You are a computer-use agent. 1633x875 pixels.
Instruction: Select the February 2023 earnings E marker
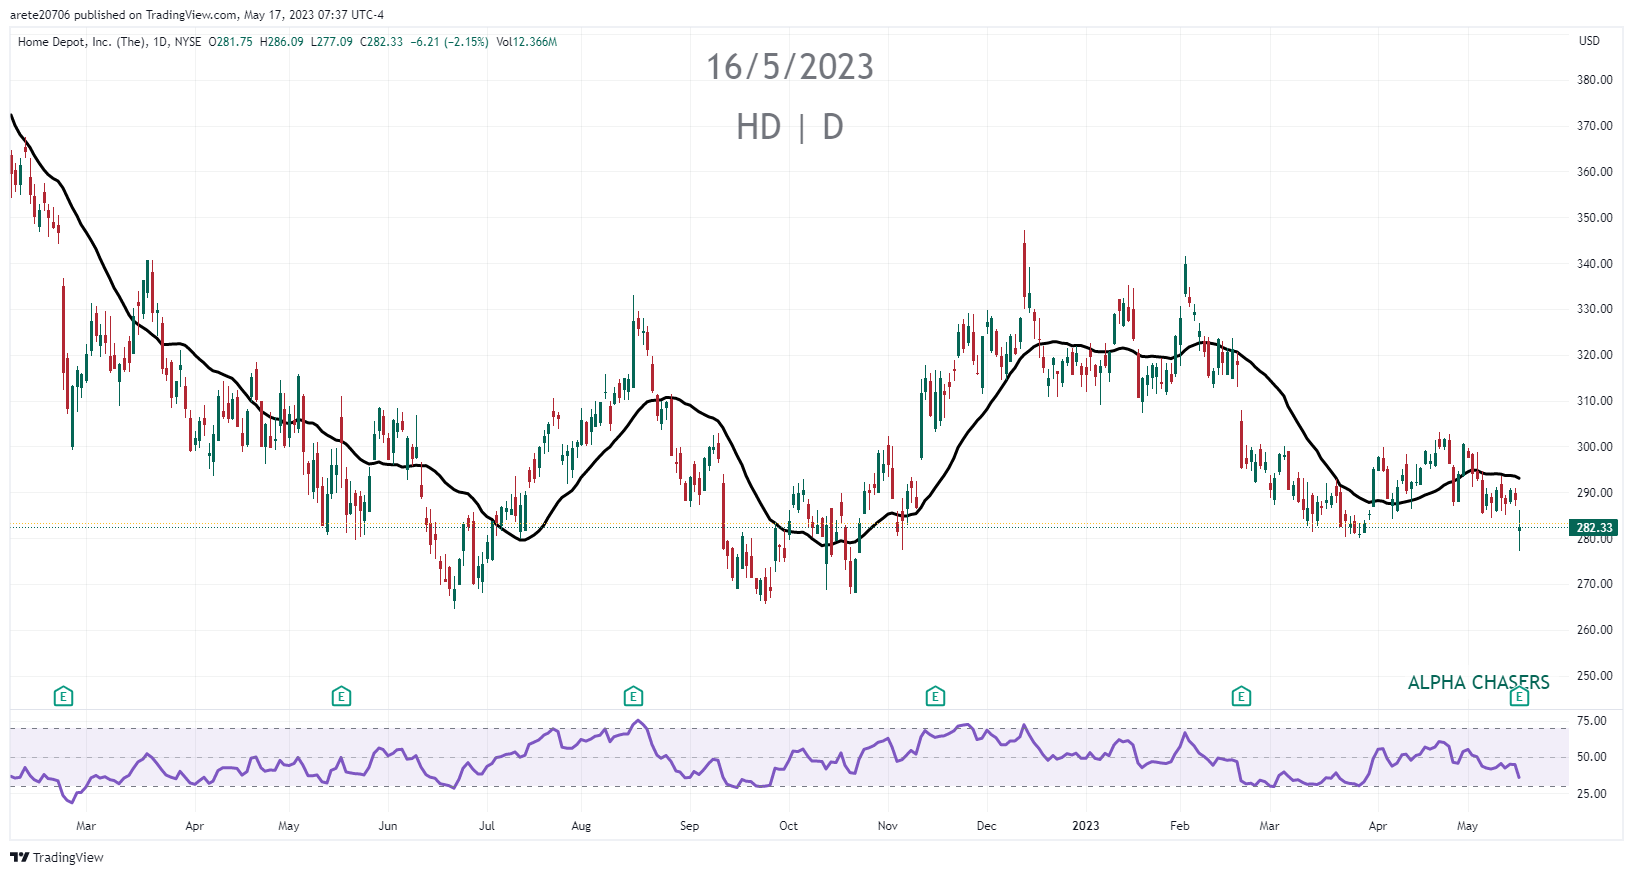1241,696
